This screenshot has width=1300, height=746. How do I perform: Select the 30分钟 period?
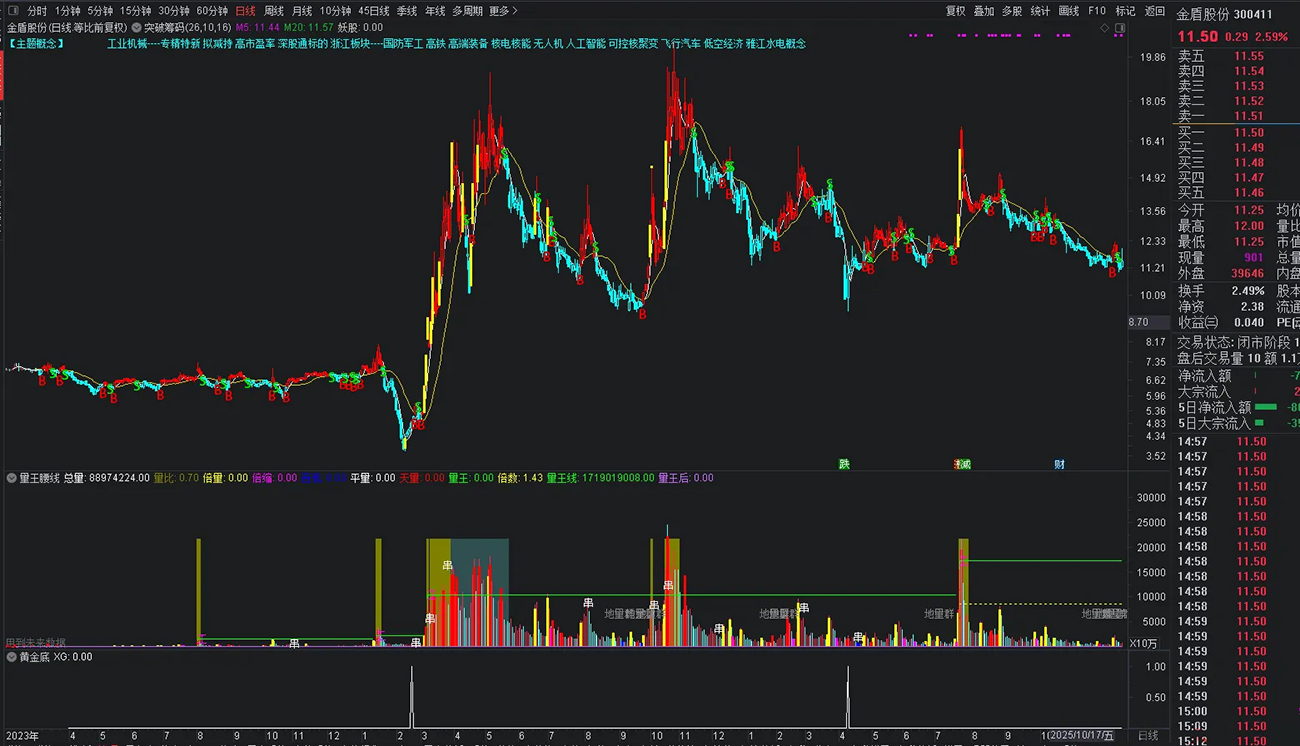[x=174, y=11]
